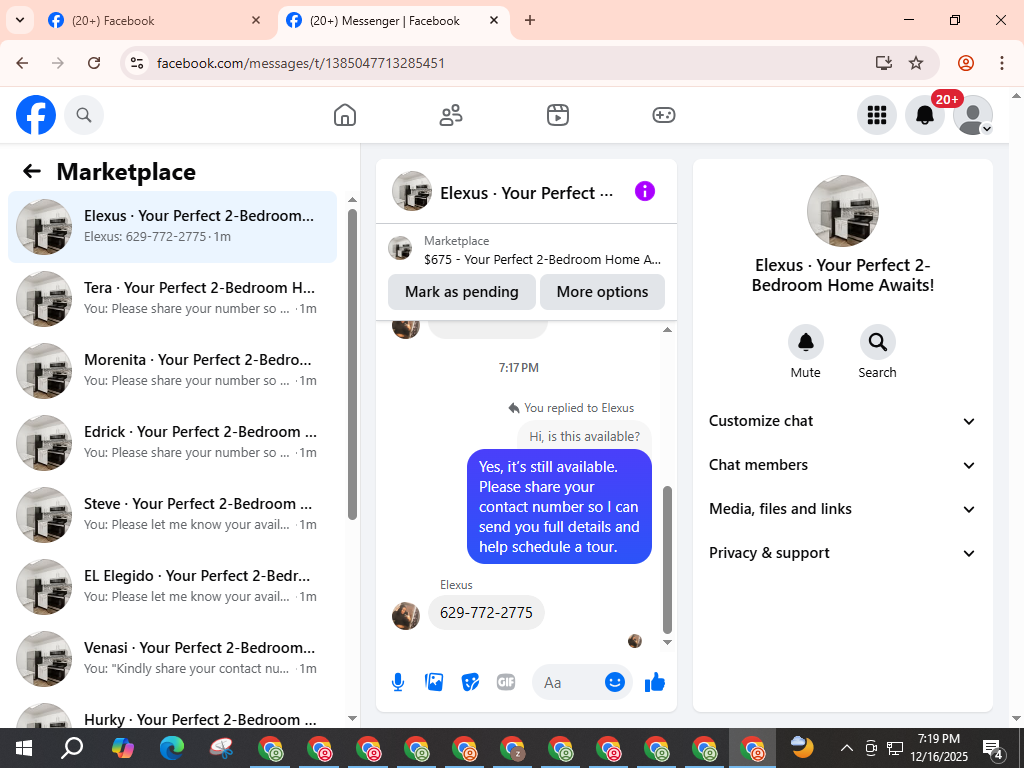The height and width of the screenshot is (768, 1024).
Task: Search in conversation using the magnifier icon
Action: pos(877,342)
